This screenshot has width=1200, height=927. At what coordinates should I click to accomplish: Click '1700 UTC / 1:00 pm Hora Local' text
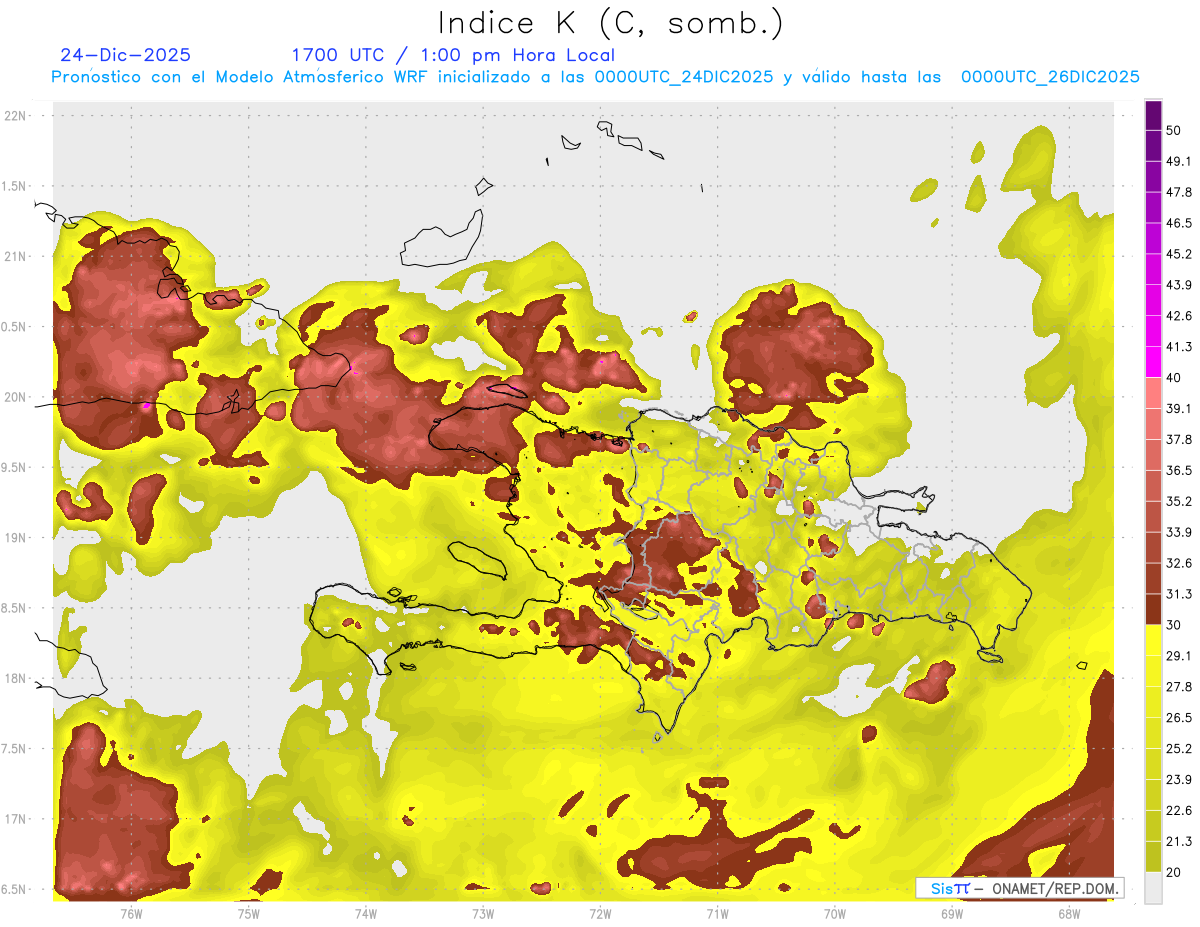453,55
